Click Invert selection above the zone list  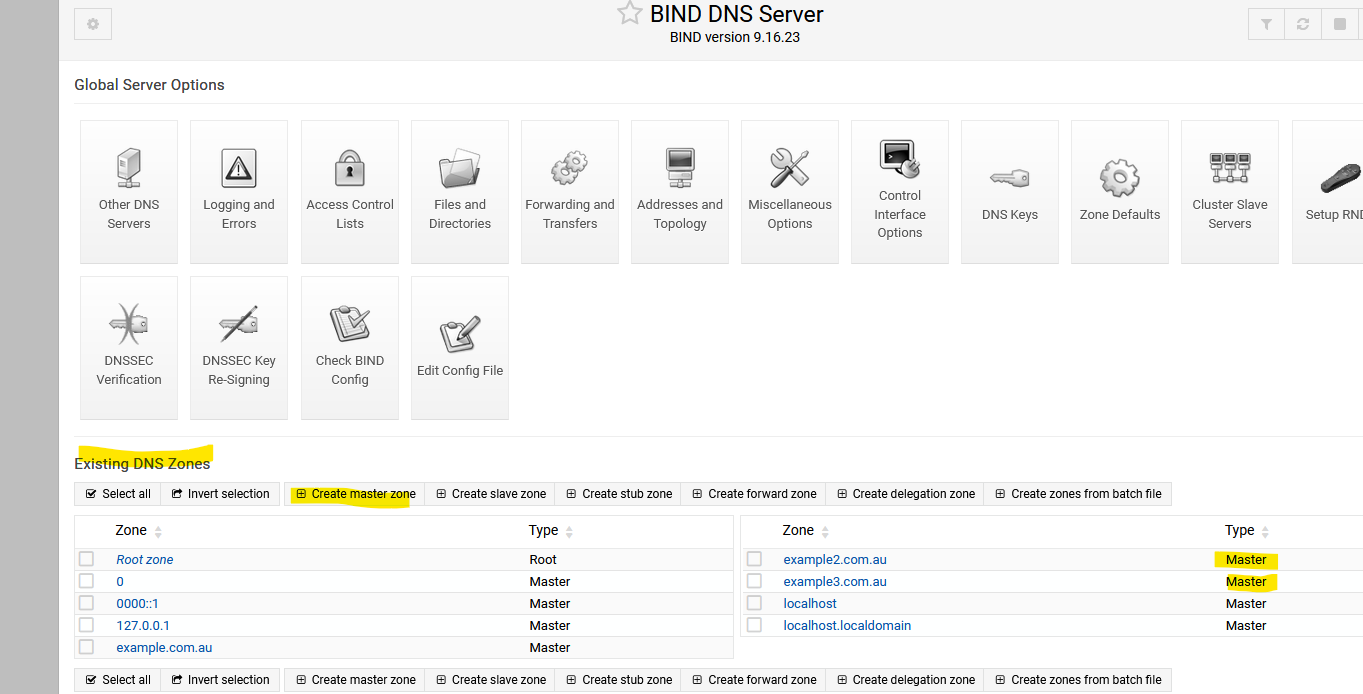[220, 494]
